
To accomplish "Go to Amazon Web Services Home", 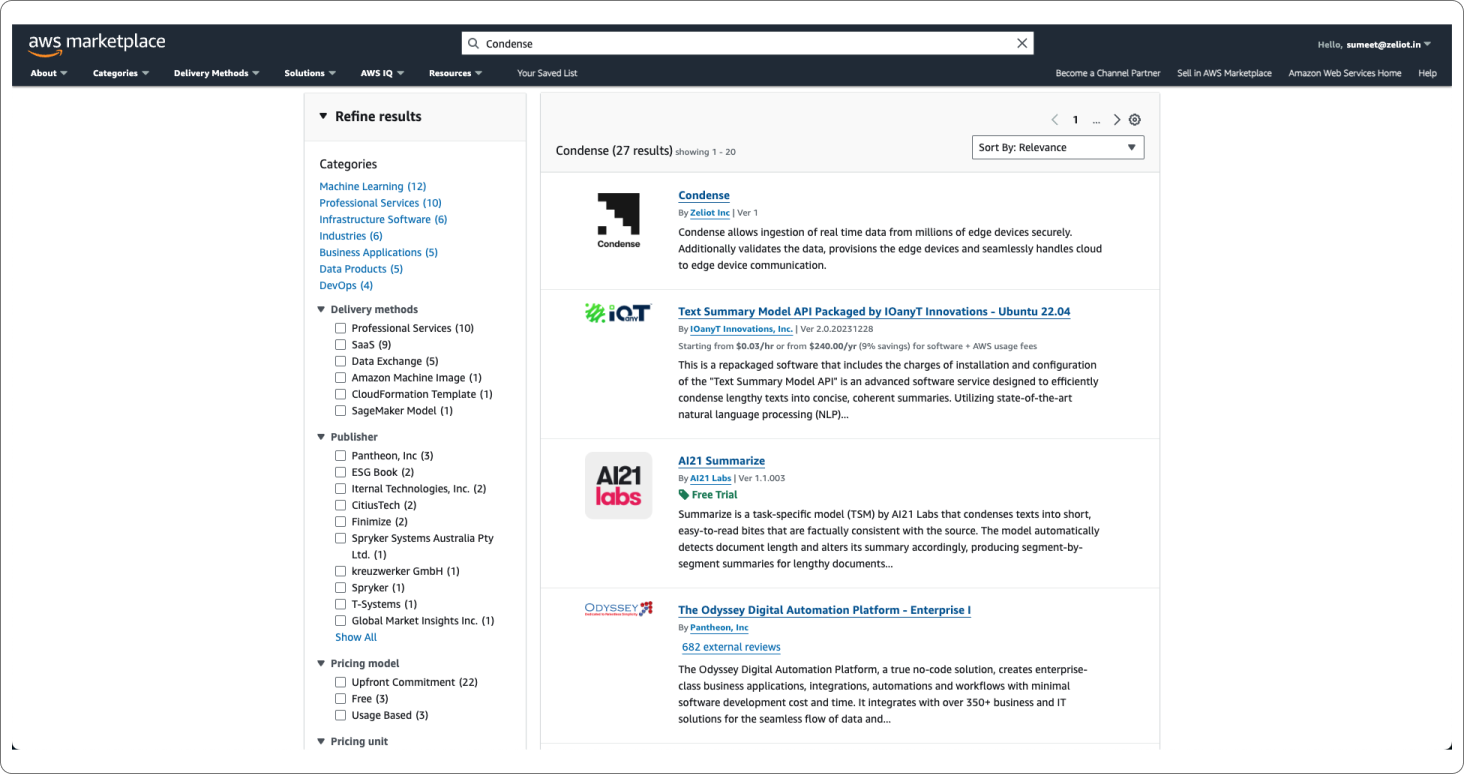I will coord(1345,73).
